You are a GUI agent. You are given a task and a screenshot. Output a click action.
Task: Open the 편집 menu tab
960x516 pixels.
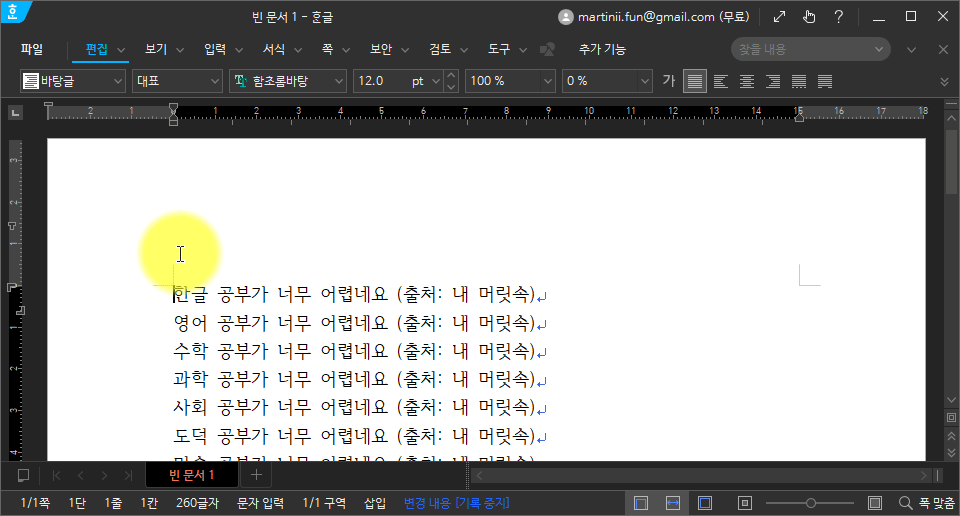pos(96,49)
